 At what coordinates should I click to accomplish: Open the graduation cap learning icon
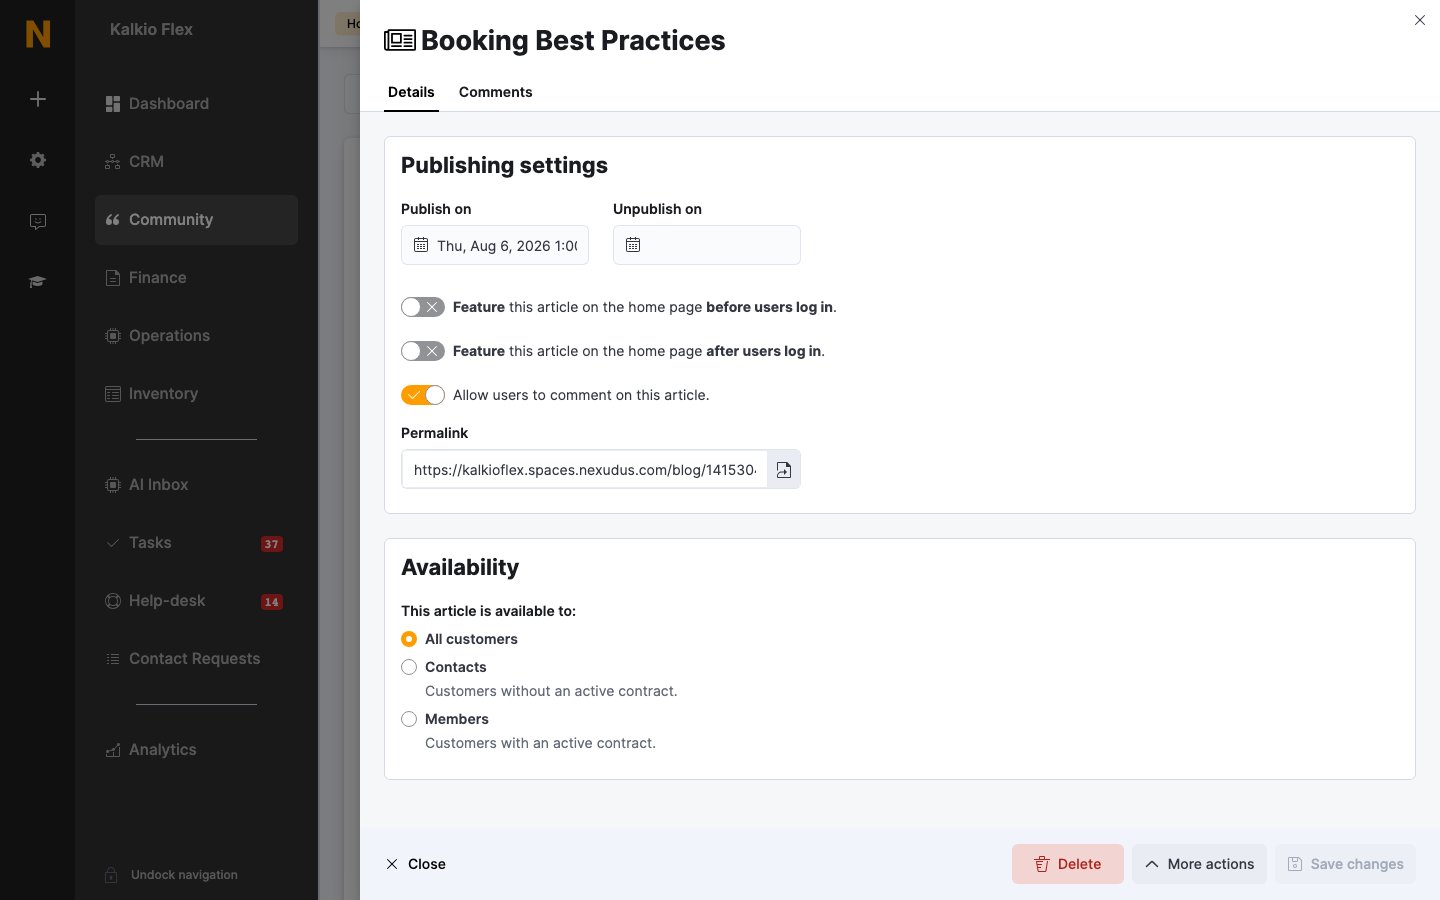pyautogui.click(x=38, y=282)
